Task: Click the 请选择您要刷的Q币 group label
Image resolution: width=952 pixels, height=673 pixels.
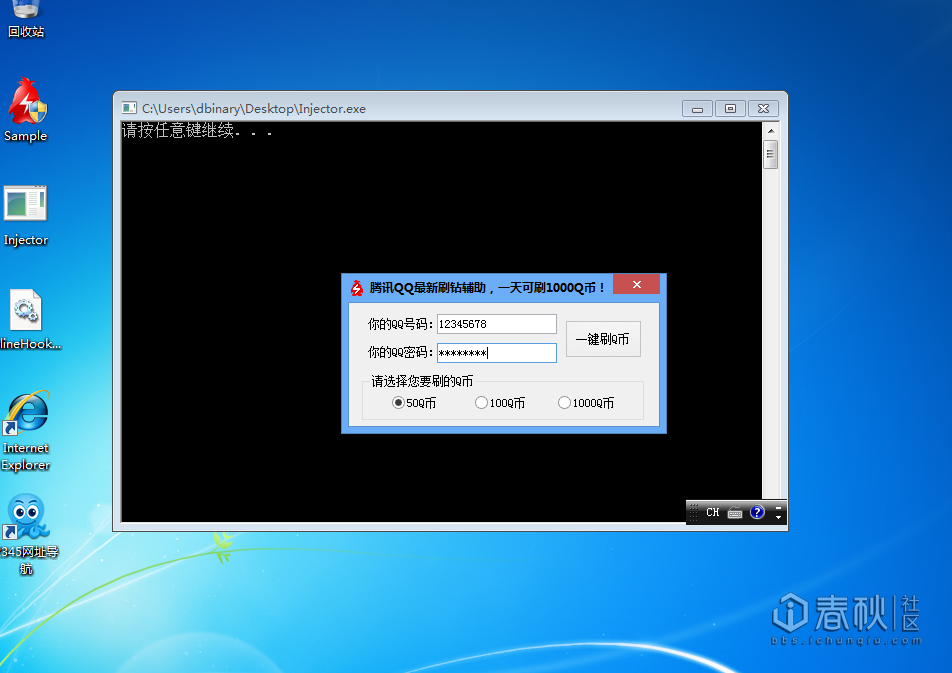Action: click(x=422, y=381)
